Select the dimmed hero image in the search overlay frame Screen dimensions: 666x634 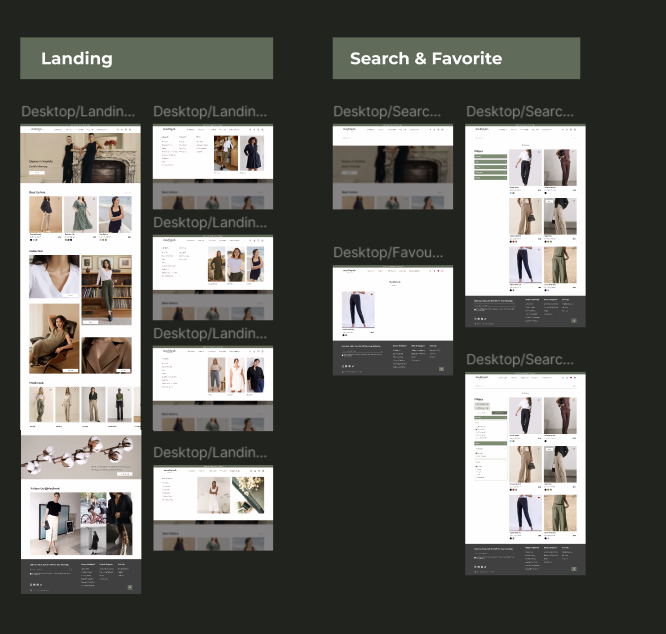coord(393,164)
